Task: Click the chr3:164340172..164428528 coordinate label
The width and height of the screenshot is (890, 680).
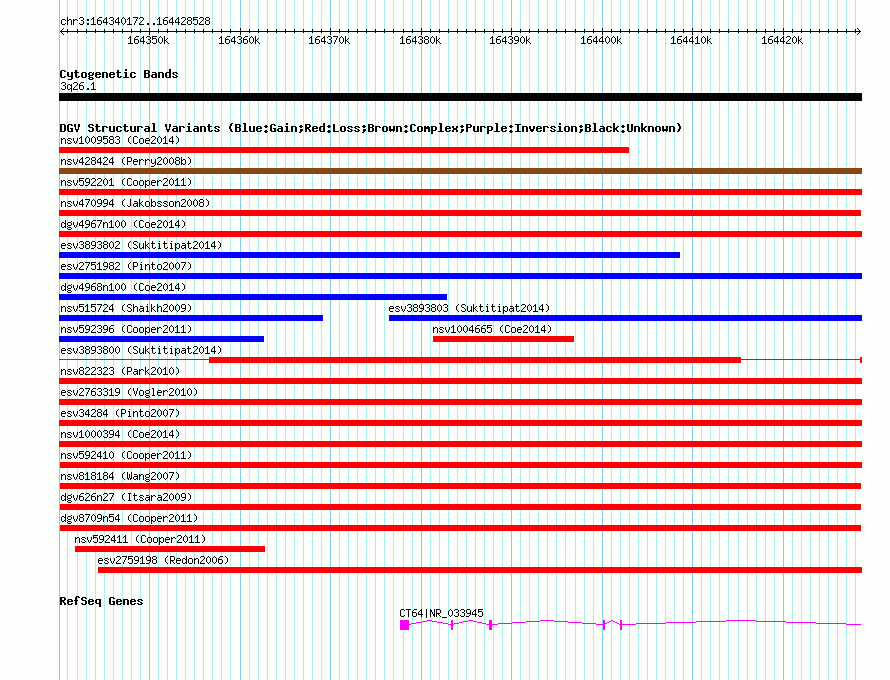Action: pos(135,21)
